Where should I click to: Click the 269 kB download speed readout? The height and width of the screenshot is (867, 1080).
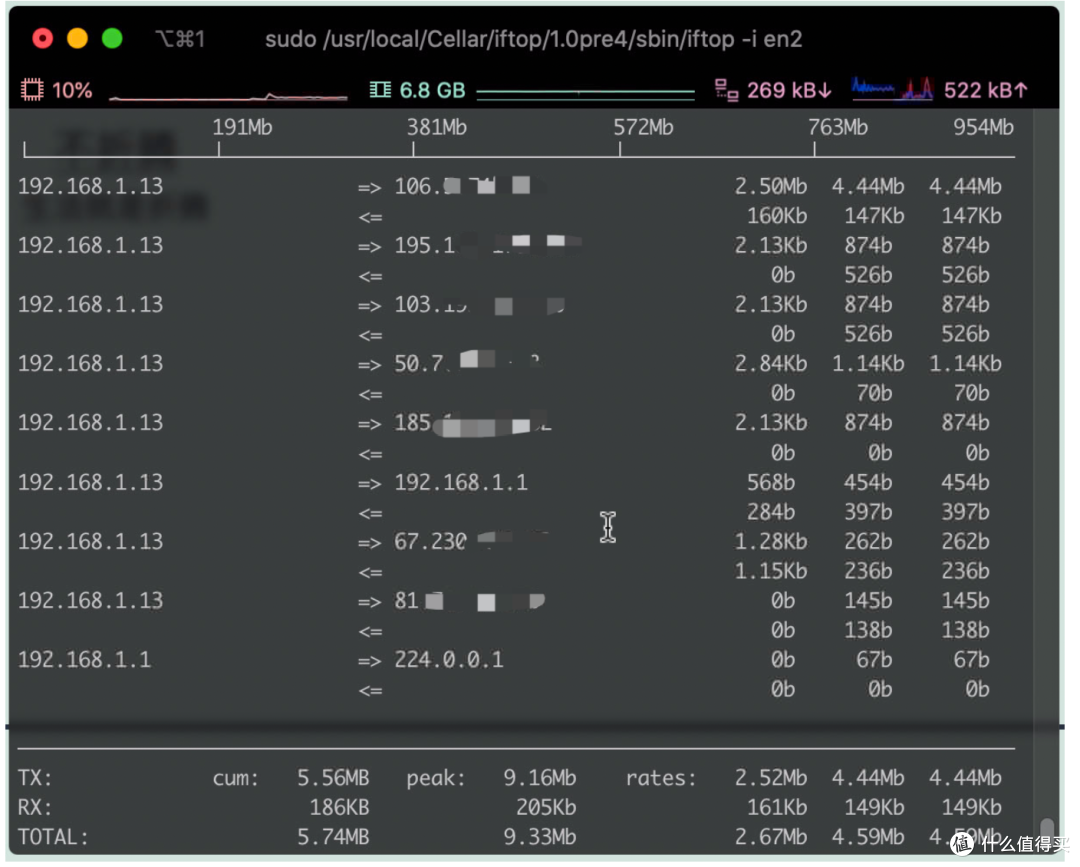click(788, 91)
